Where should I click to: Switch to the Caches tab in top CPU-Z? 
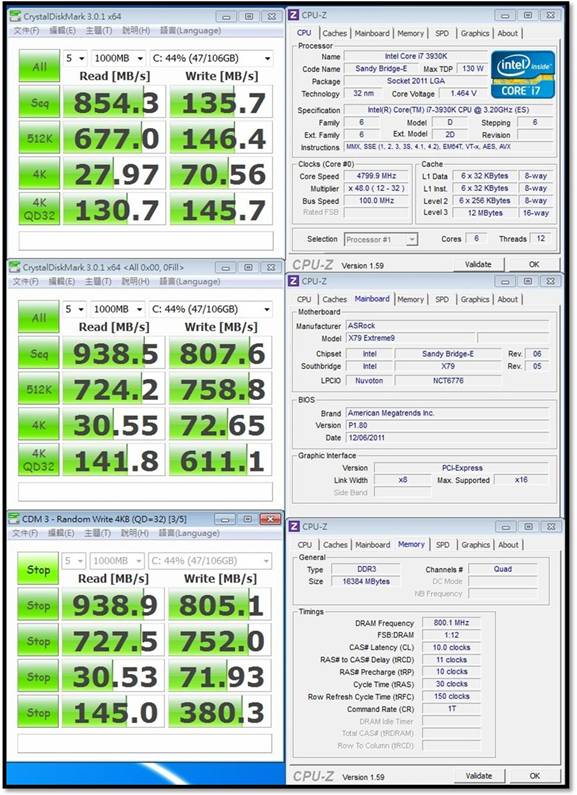pos(335,33)
